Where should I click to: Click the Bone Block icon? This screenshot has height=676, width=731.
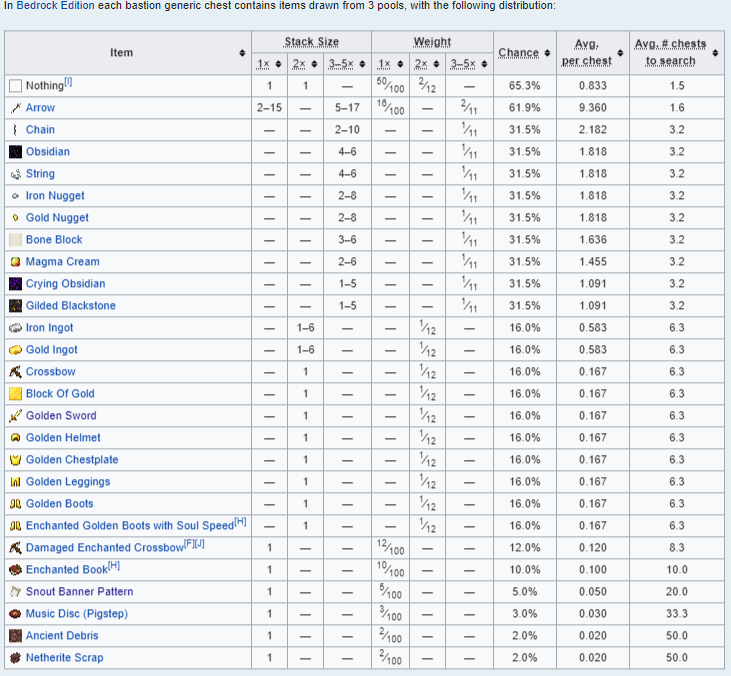point(15,240)
